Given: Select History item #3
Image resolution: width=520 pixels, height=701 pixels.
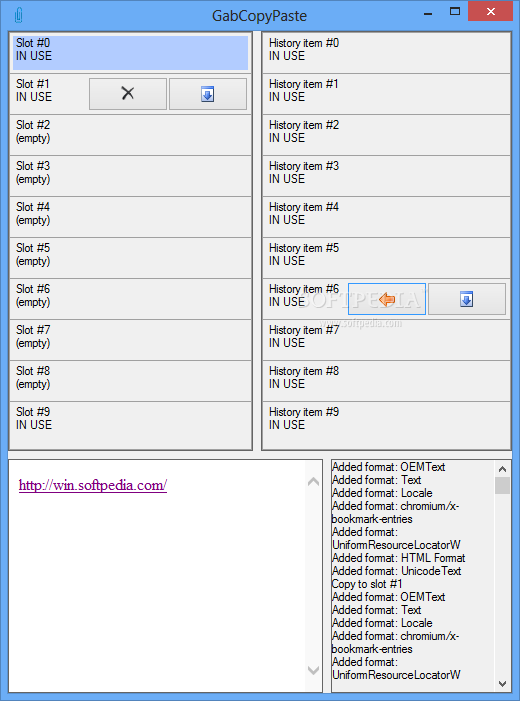Looking at the screenshot, I should (x=386, y=176).
